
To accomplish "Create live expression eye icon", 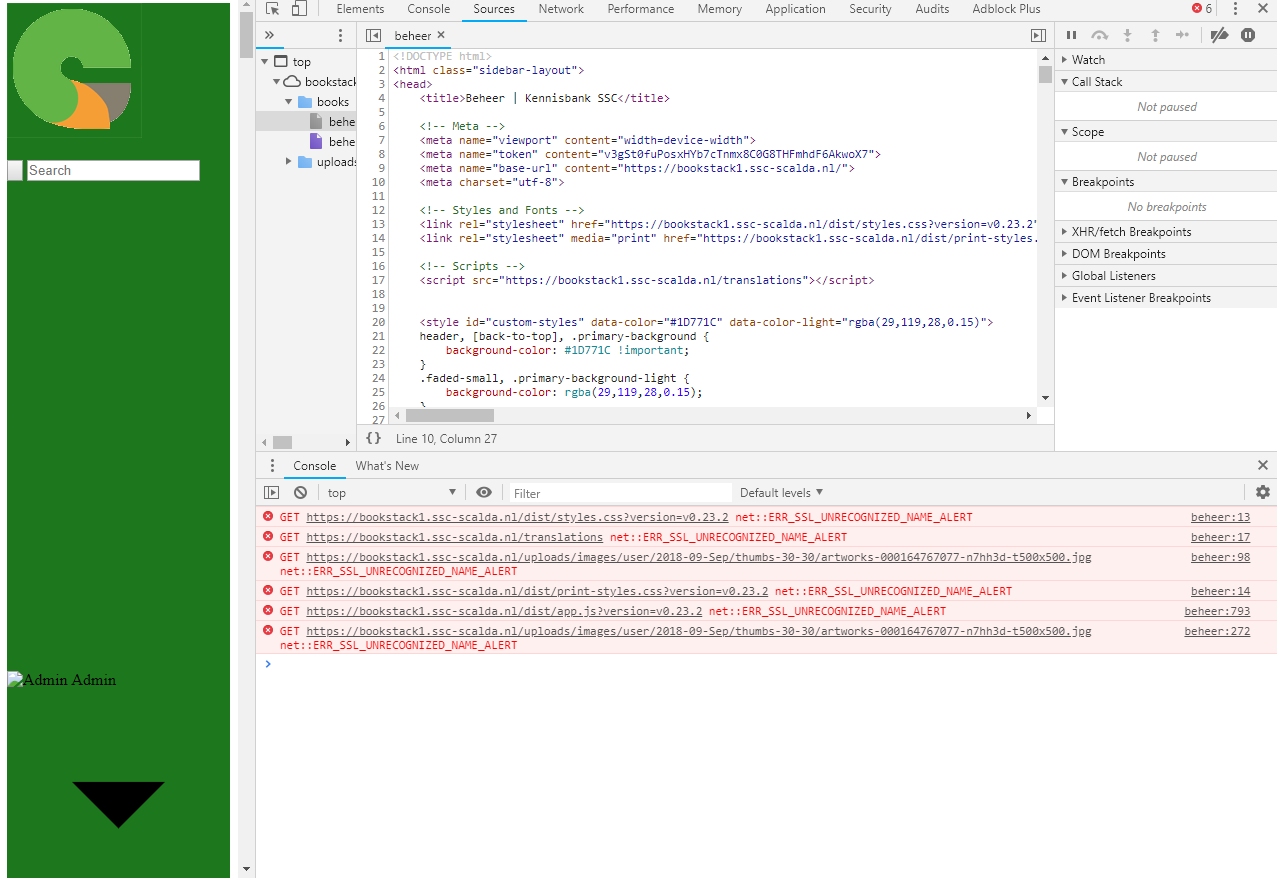I will pyautogui.click(x=484, y=492).
